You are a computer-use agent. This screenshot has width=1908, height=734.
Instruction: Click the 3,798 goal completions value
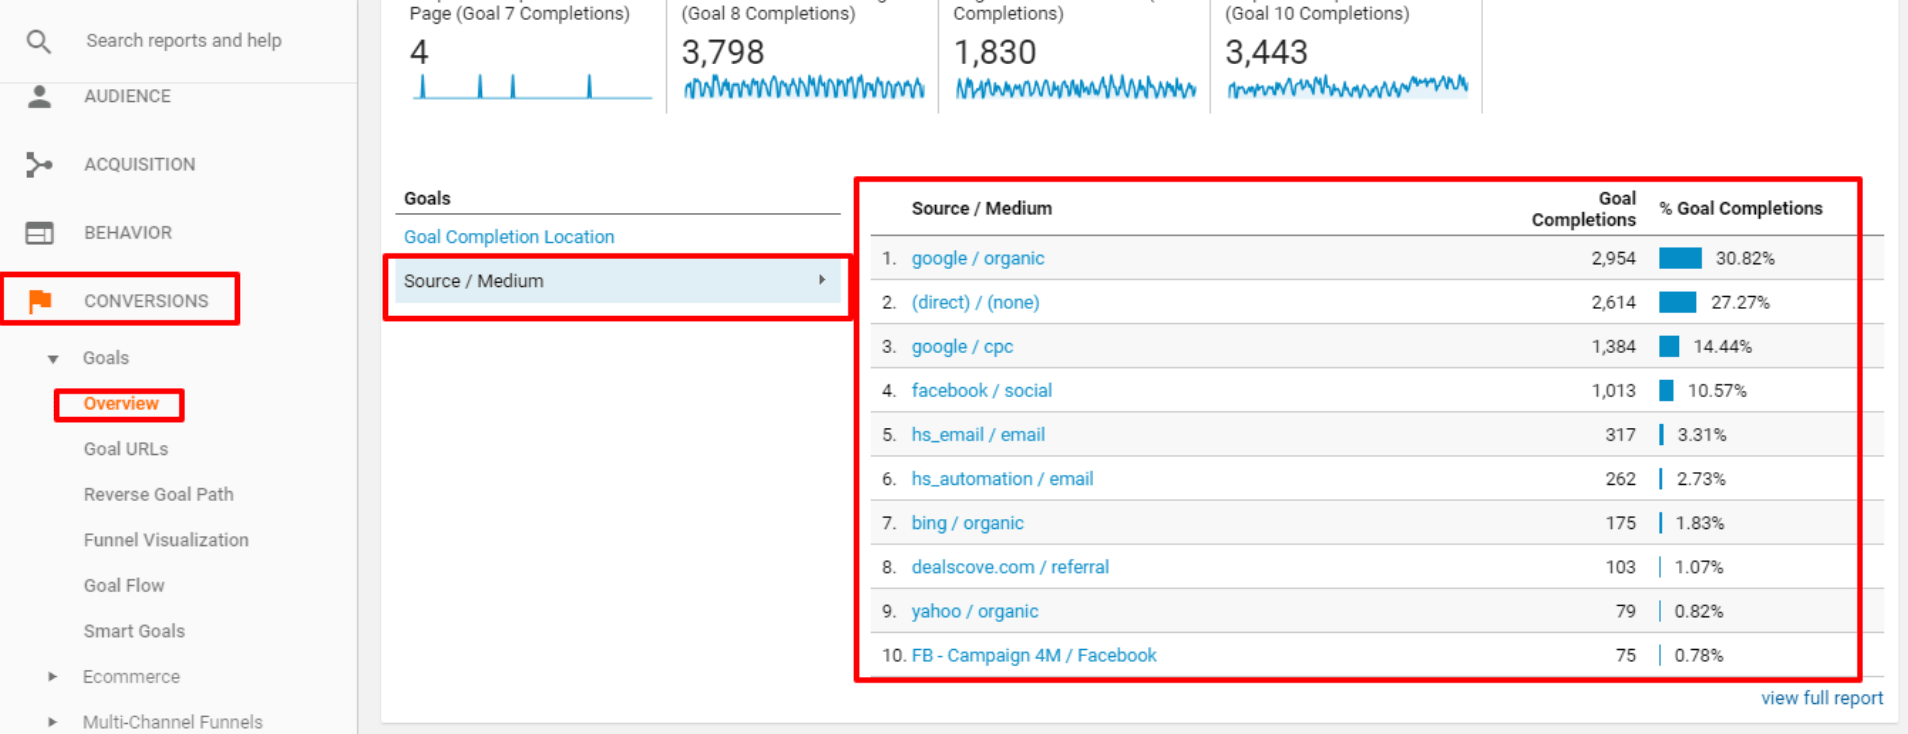coord(723,52)
